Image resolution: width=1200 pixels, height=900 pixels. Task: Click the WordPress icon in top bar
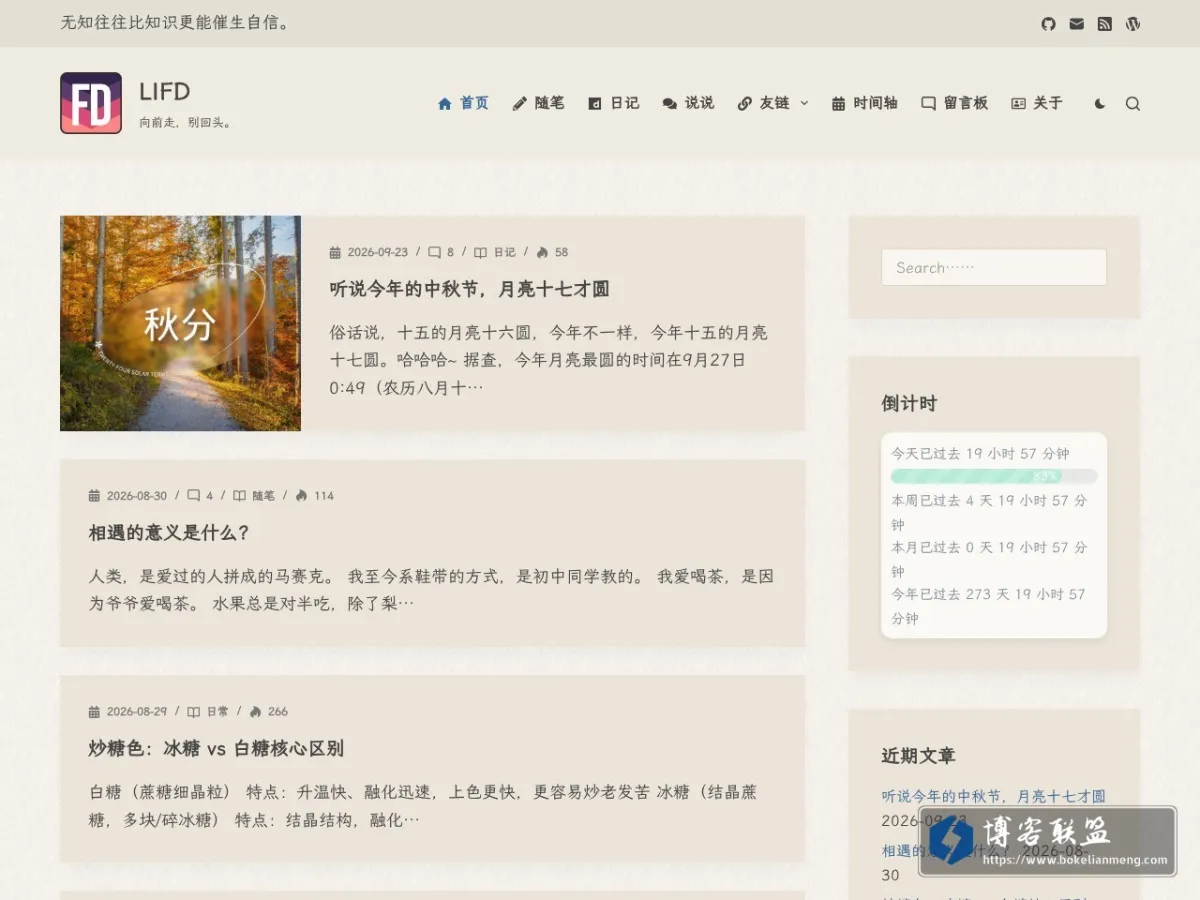click(x=1132, y=23)
